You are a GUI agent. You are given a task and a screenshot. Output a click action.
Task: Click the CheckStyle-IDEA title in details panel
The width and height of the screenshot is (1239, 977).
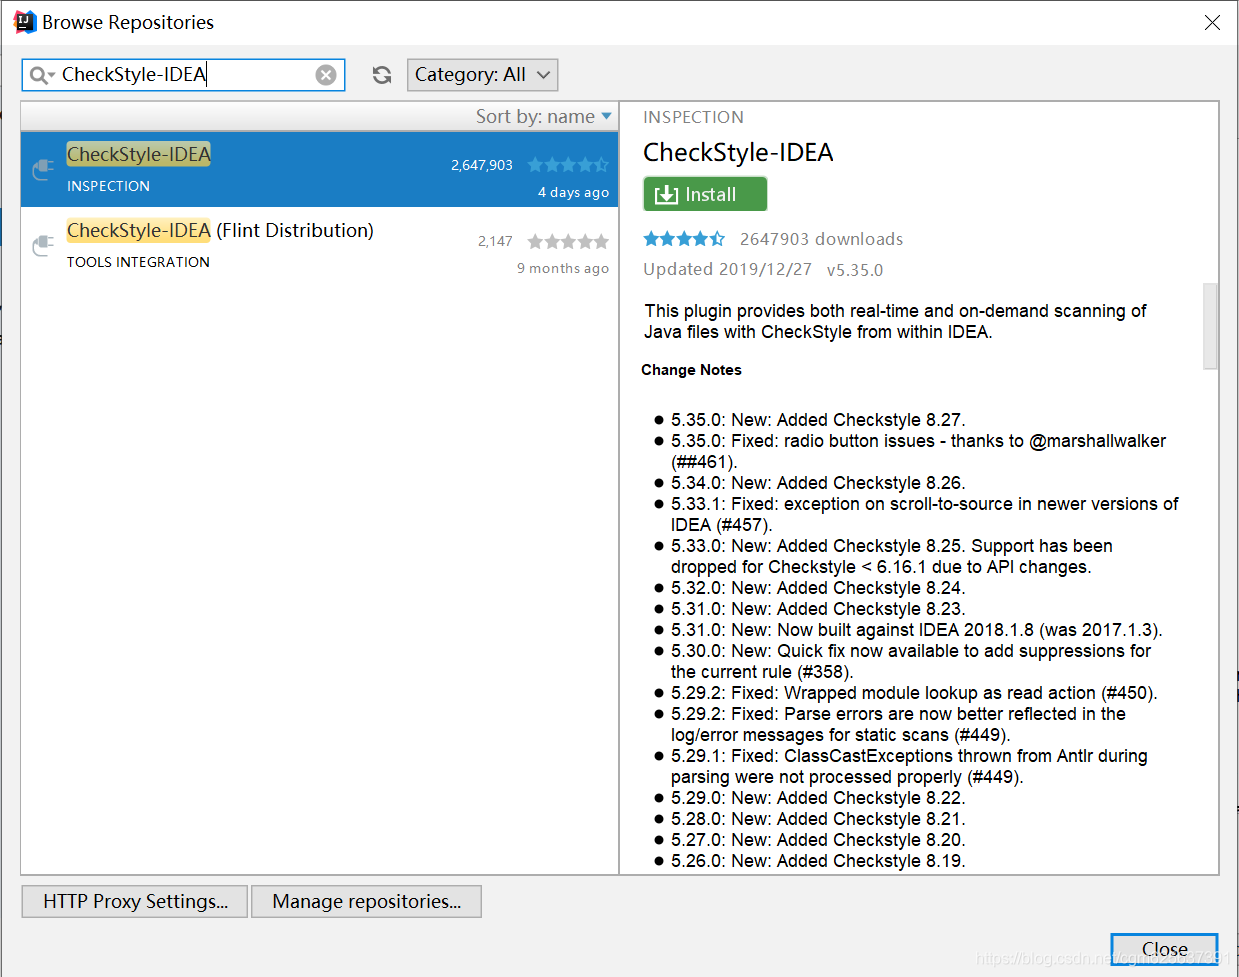738,152
